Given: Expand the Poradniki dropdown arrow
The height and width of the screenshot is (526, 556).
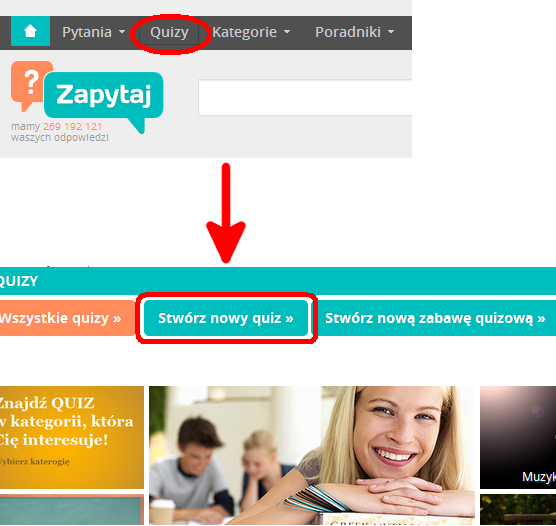Looking at the screenshot, I should click(391, 32).
